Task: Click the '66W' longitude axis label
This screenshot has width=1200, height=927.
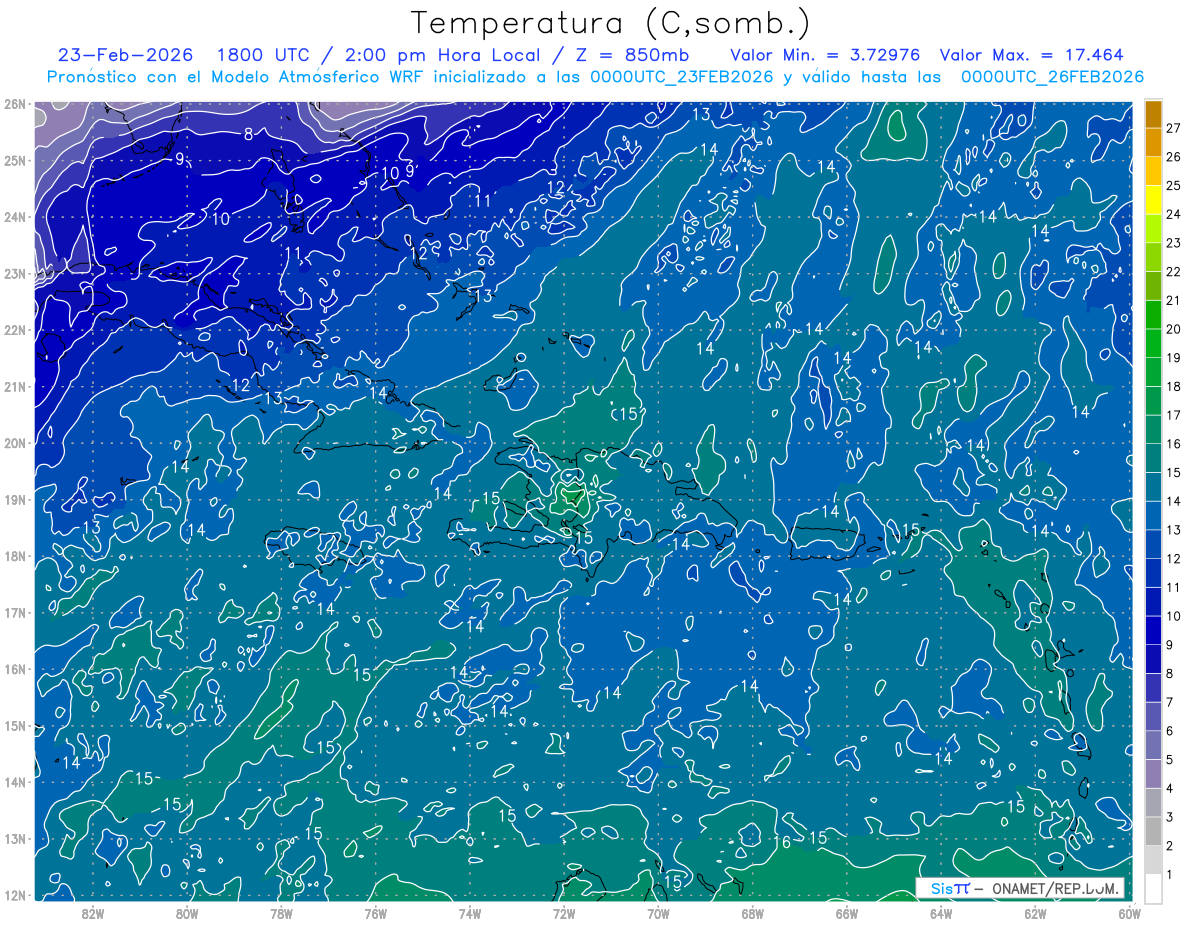Action: click(847, 913)
